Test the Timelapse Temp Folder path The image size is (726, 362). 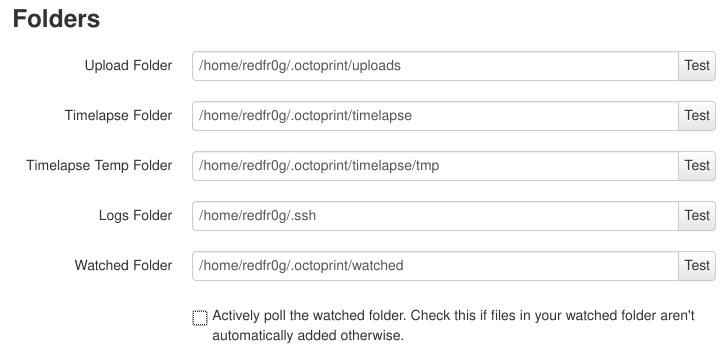click(697, 166)
